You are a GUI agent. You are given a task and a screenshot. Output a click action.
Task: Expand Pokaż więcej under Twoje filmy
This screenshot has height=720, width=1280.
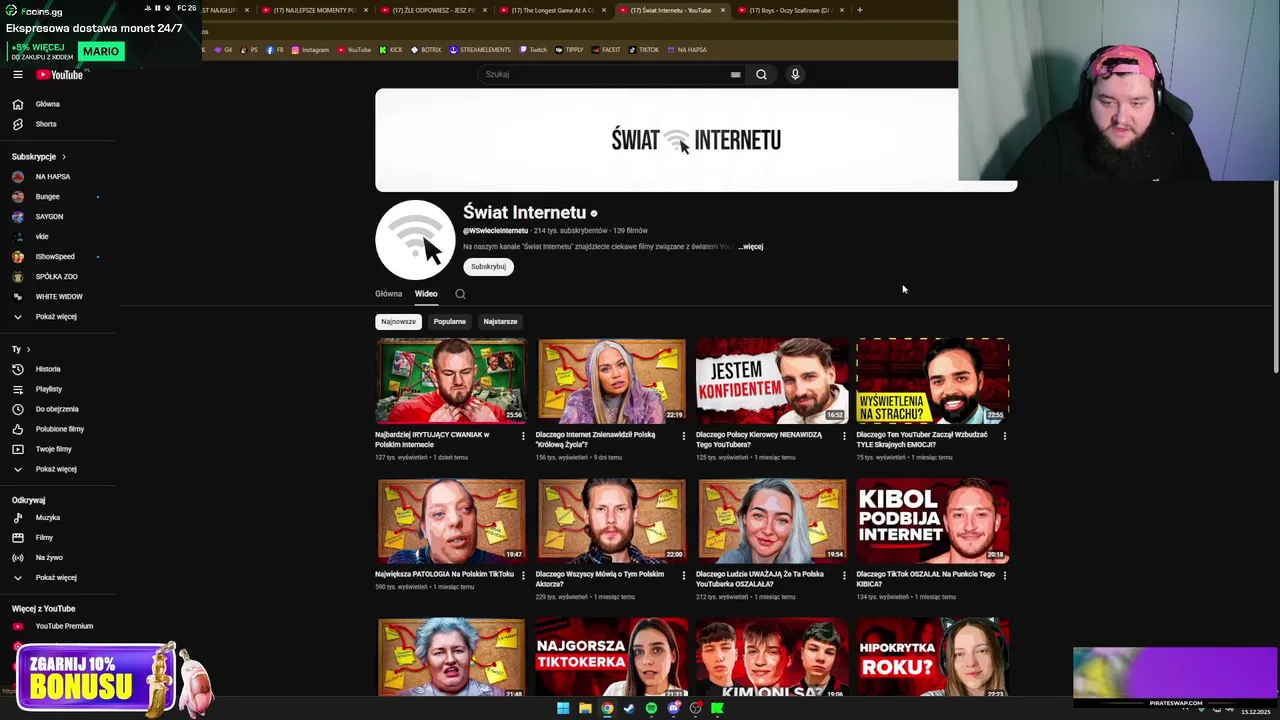pyautogui.click(x=57, y=469)
